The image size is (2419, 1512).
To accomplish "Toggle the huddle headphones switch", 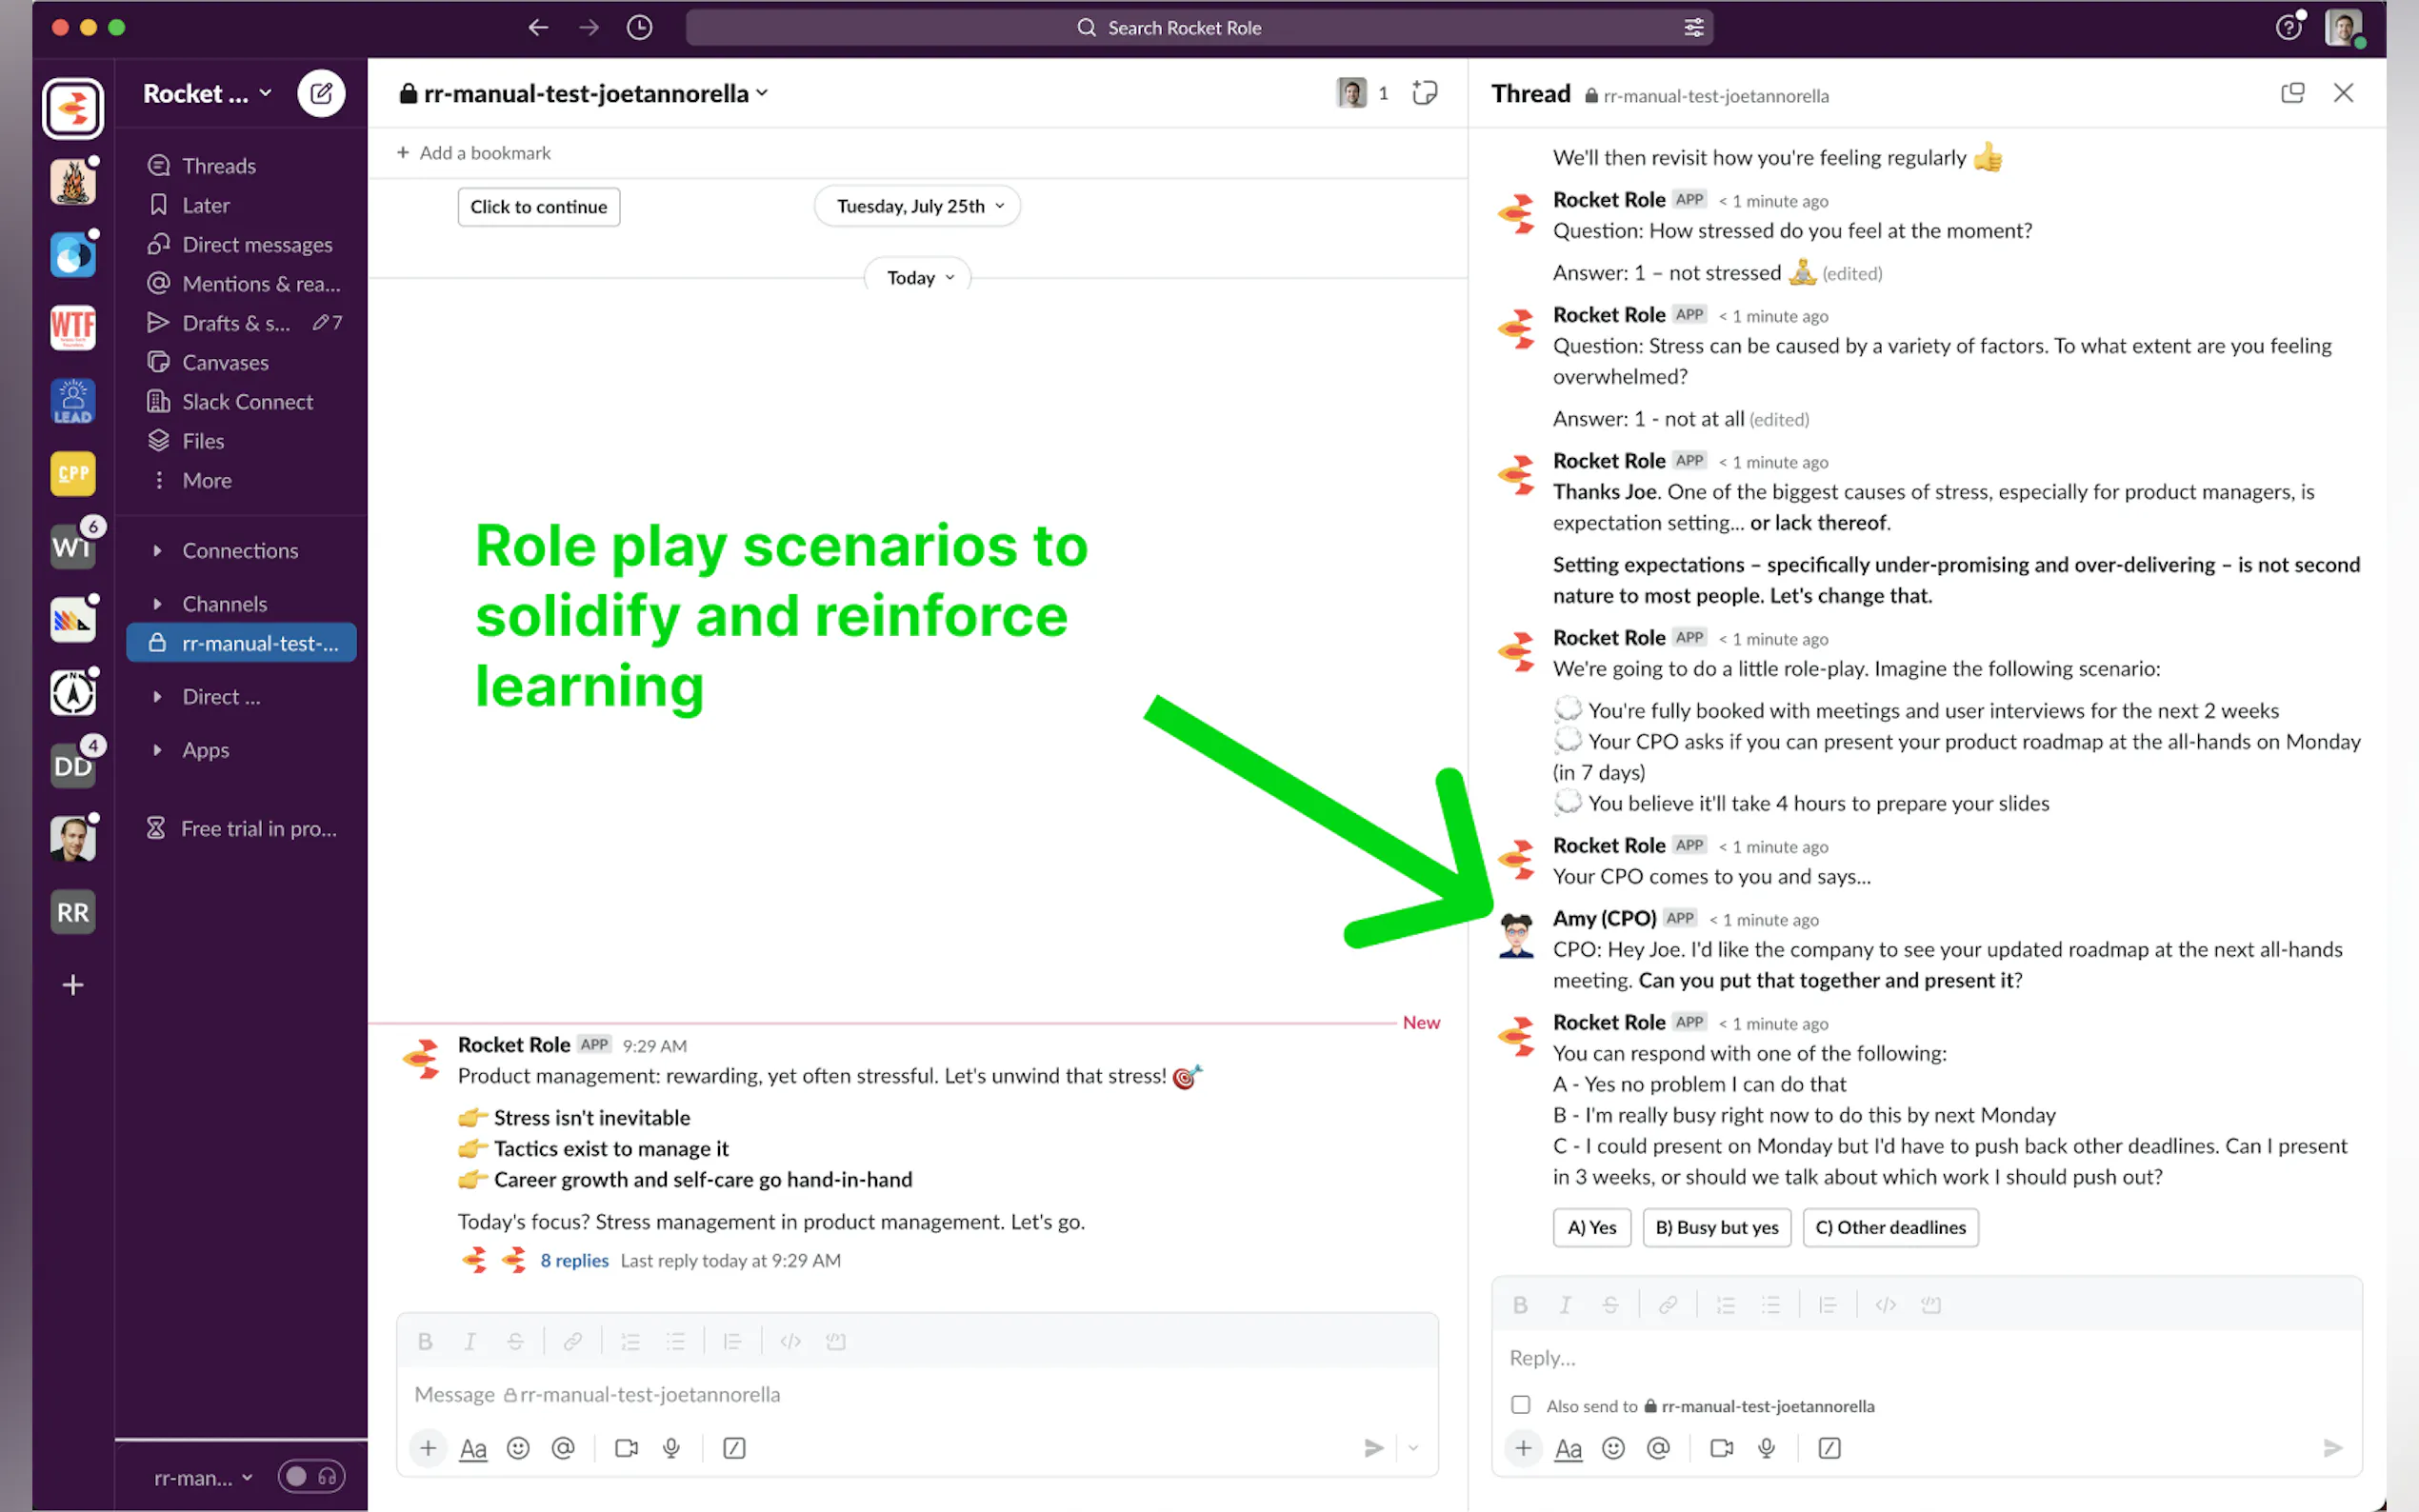I will coord(312,1477).
